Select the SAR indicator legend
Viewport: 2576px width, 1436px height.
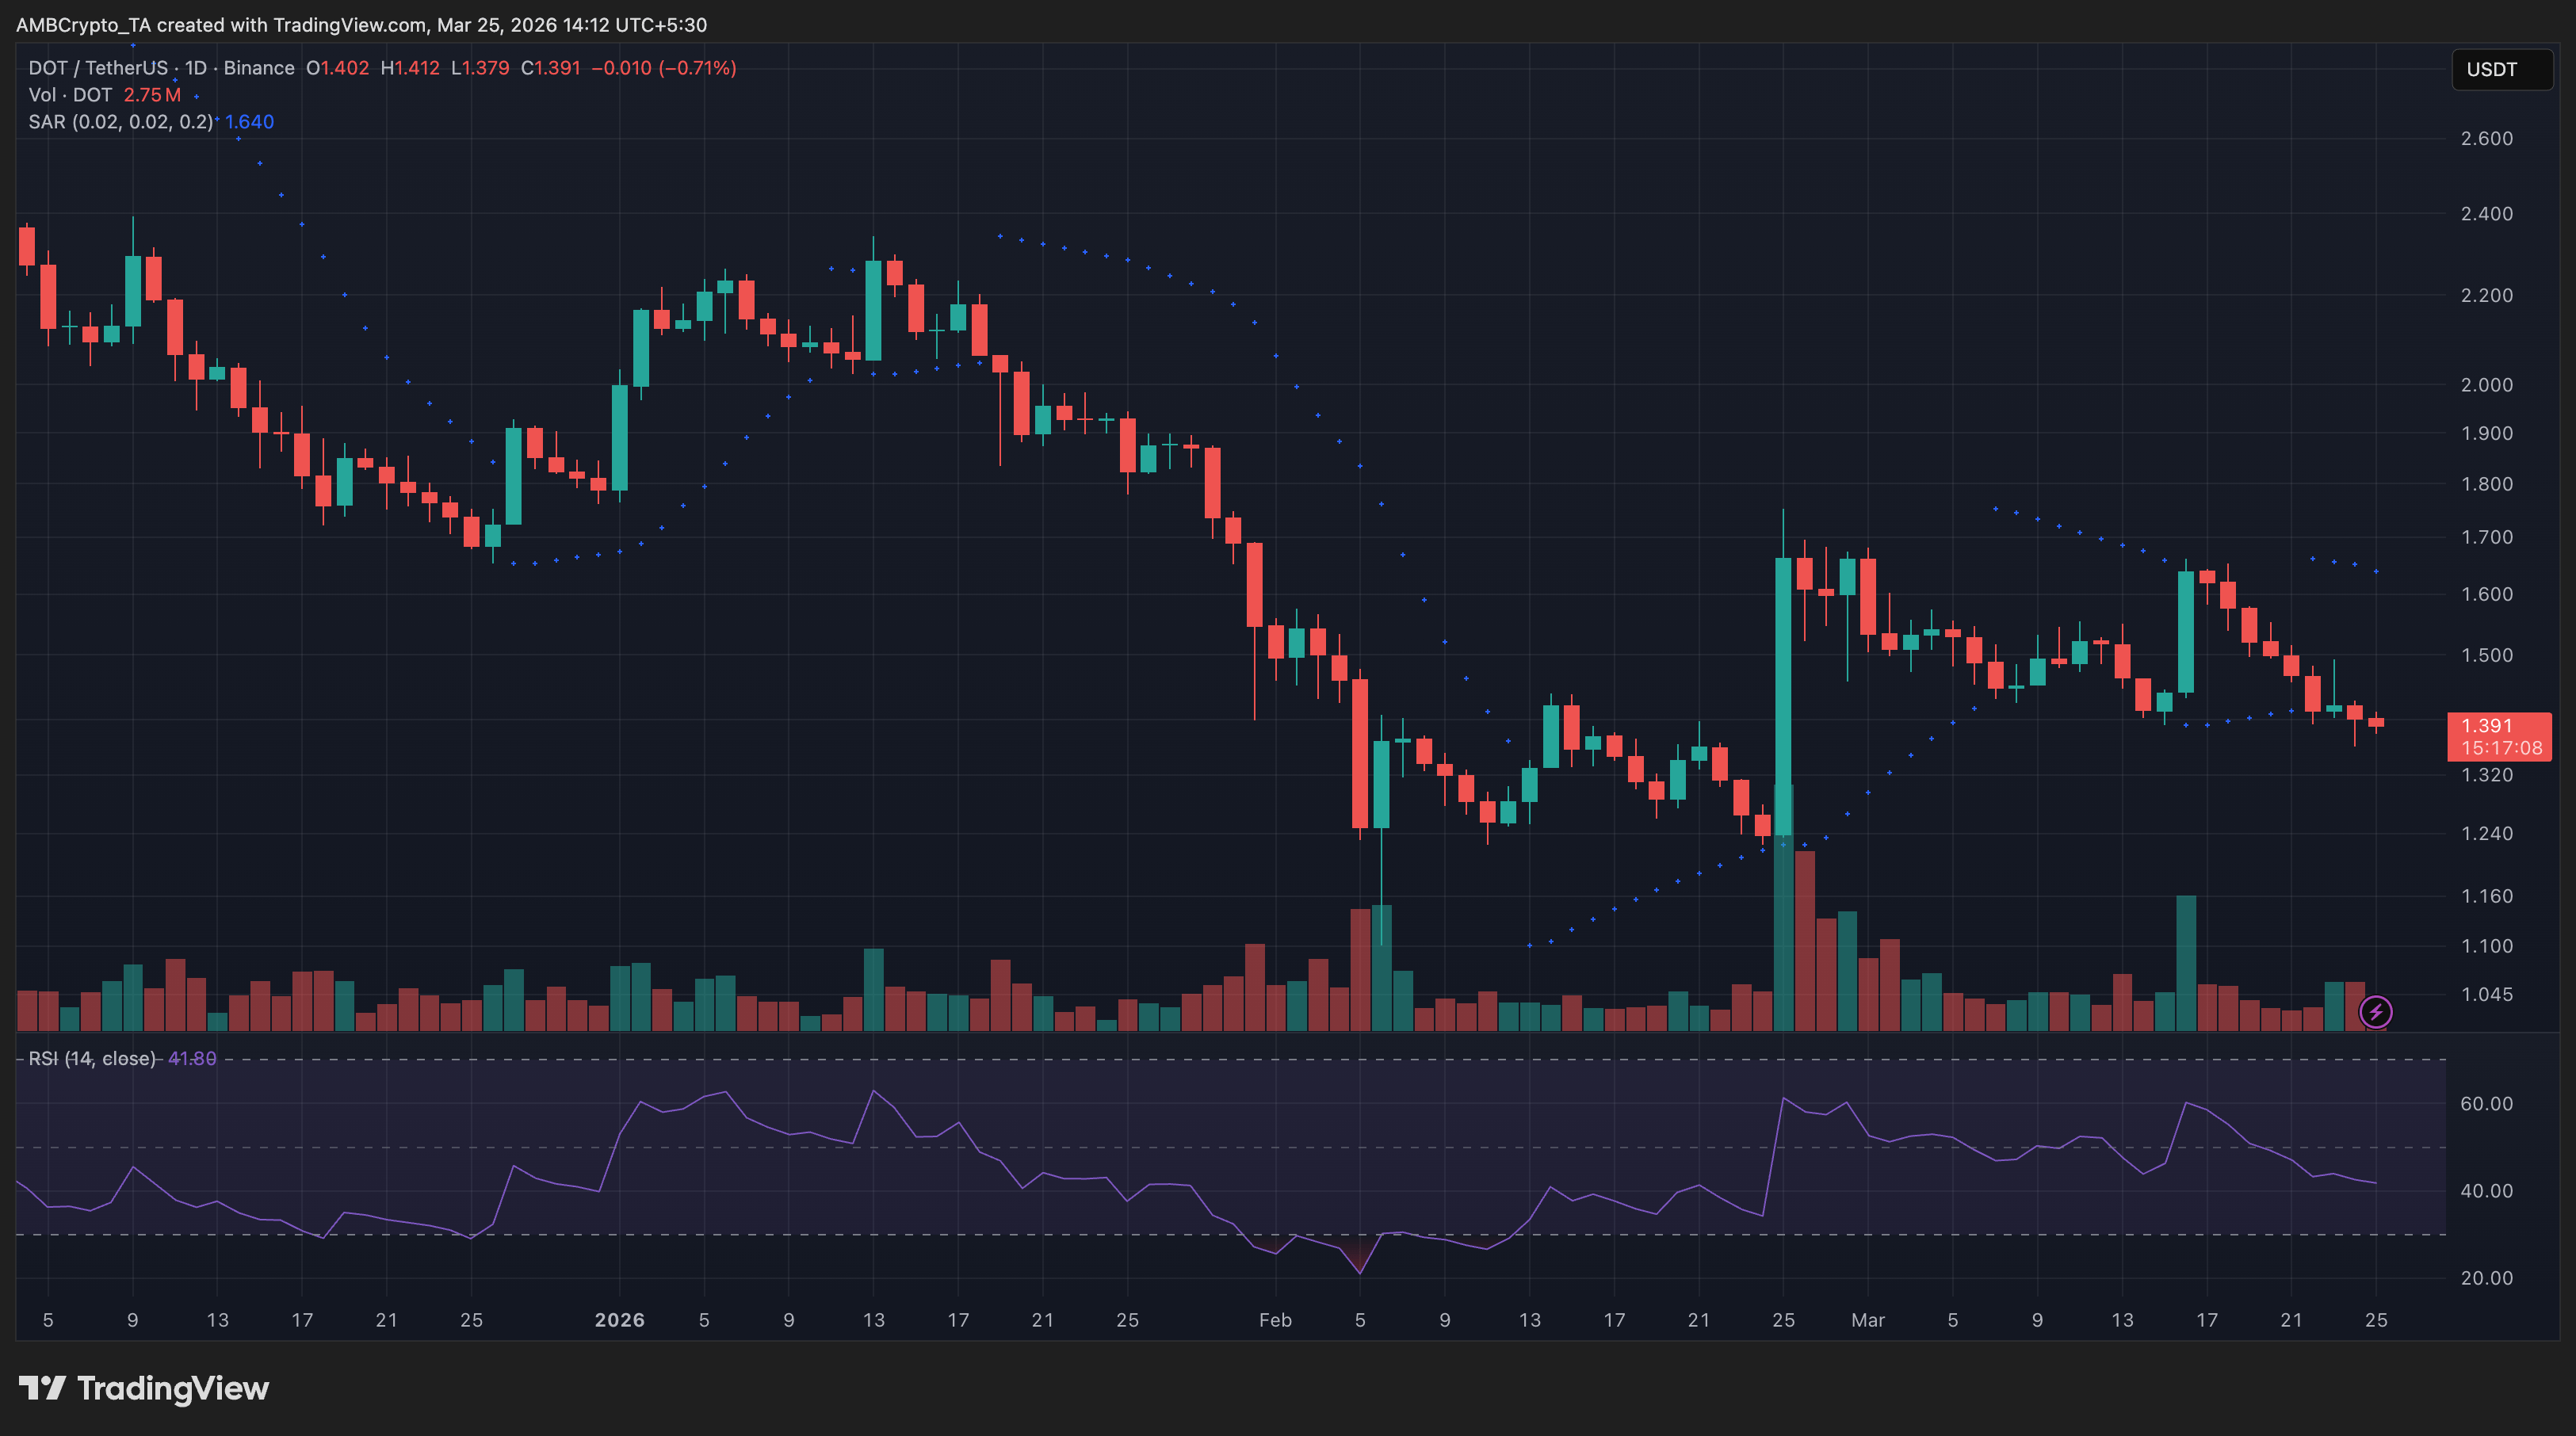click(x=120, y=122)
